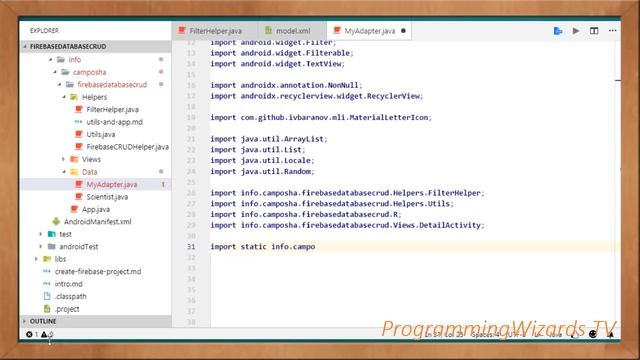Click the markdown icon beside create-firebase-project.md

[47, 271]
